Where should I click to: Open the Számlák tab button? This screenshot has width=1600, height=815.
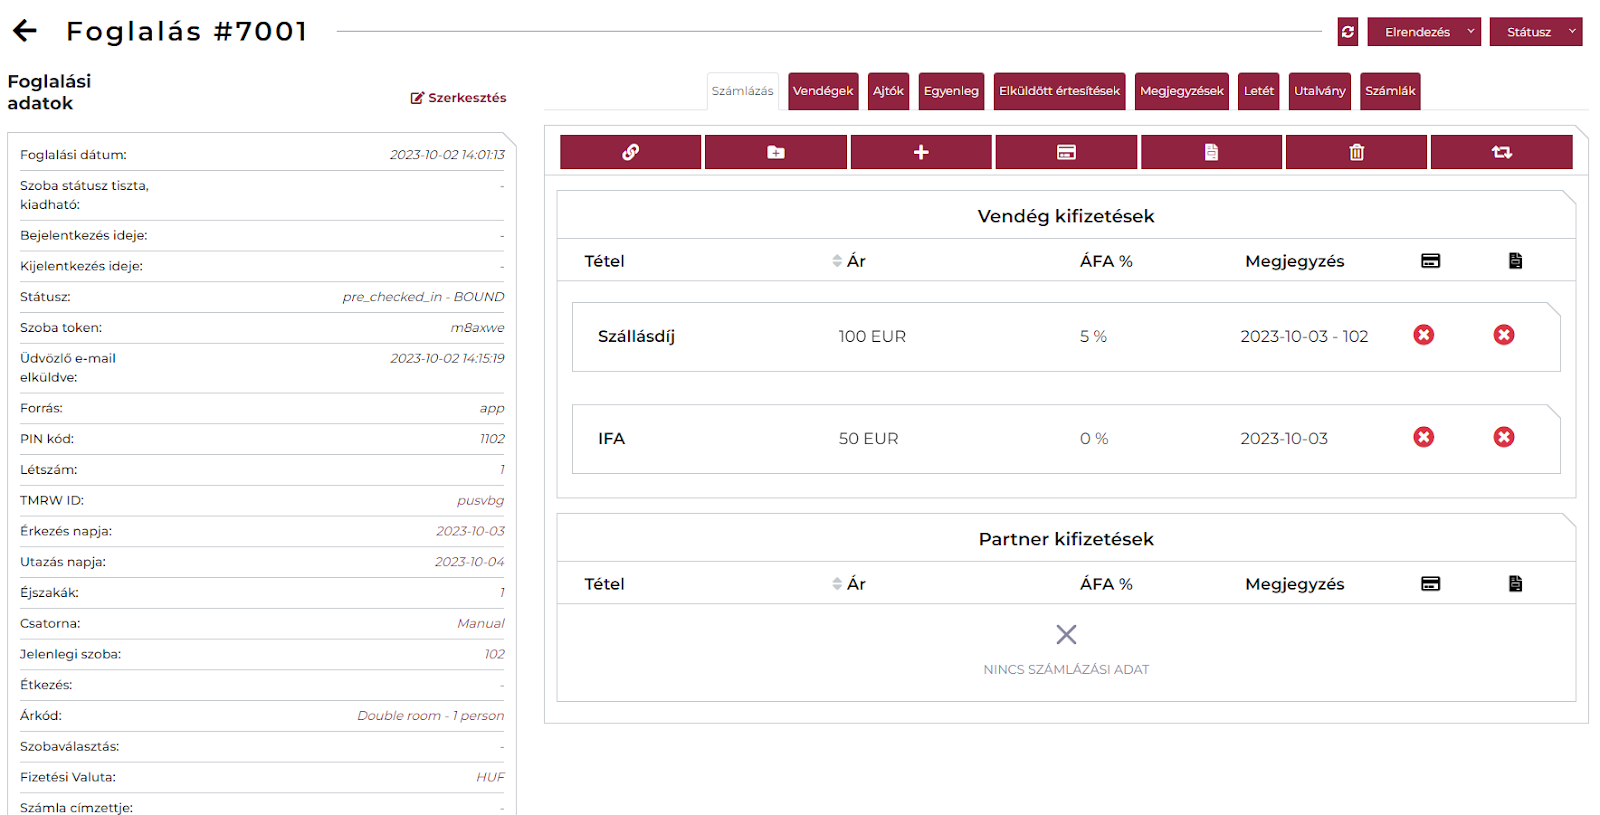pyautogui.click(x=1390, y=91)
